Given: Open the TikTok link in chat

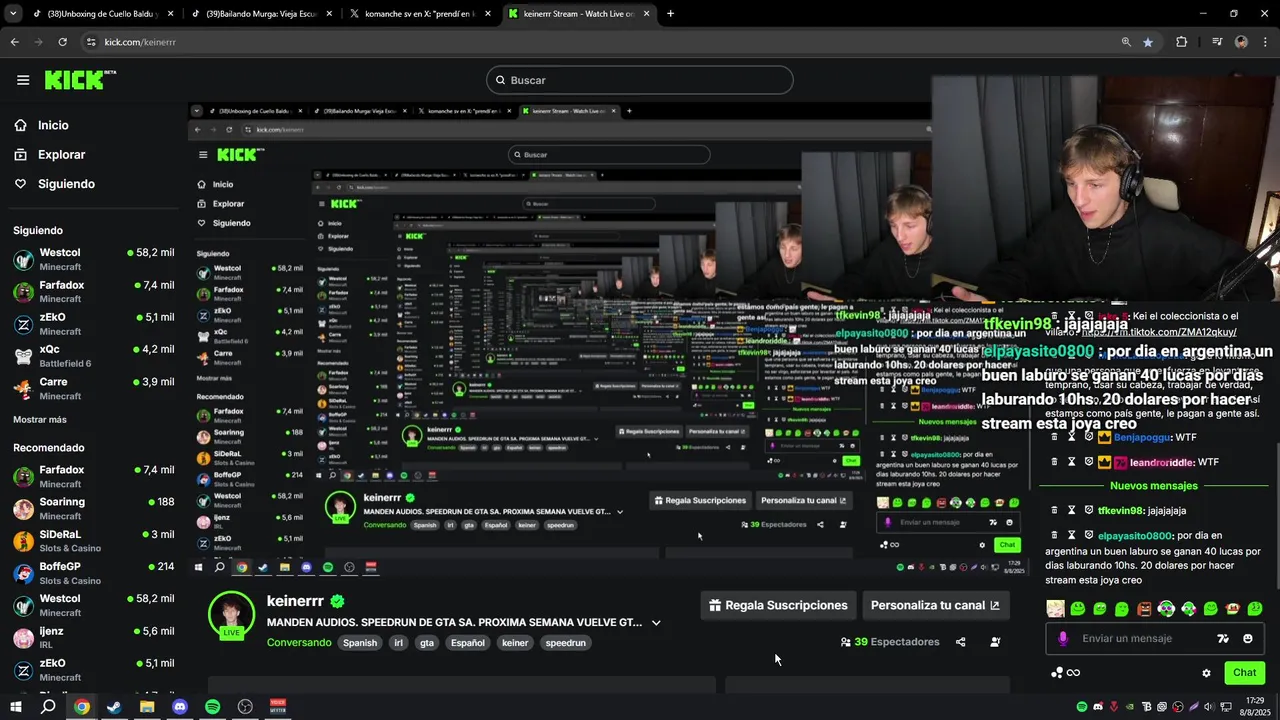Looking at the screenshot, I should pos(1159,332).
